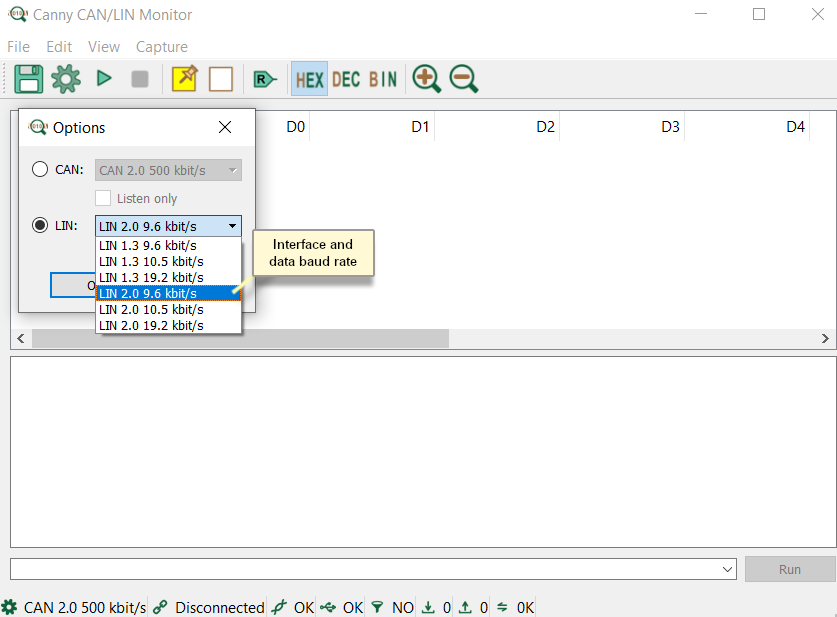The height and width of the screenshot is (617, 837).
Task: Click the Canny CAN/LIN Monitor title bar app icon
Action: [x=18, y=14]
